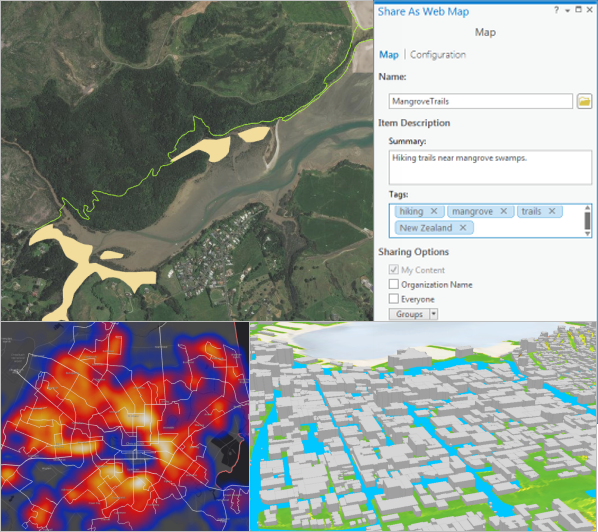Select the Map tab
The width and height of the screenshot is (598, 532).
[389, 55]
